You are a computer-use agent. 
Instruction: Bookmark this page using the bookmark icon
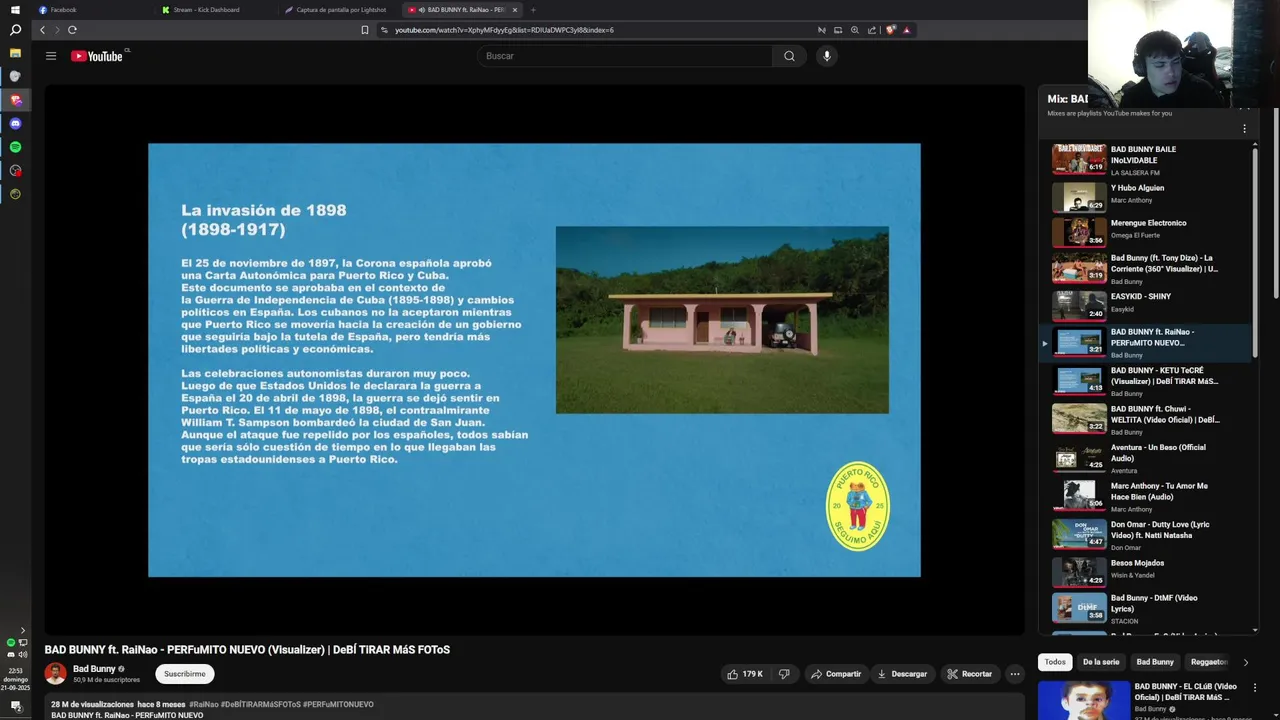(365, 30)
